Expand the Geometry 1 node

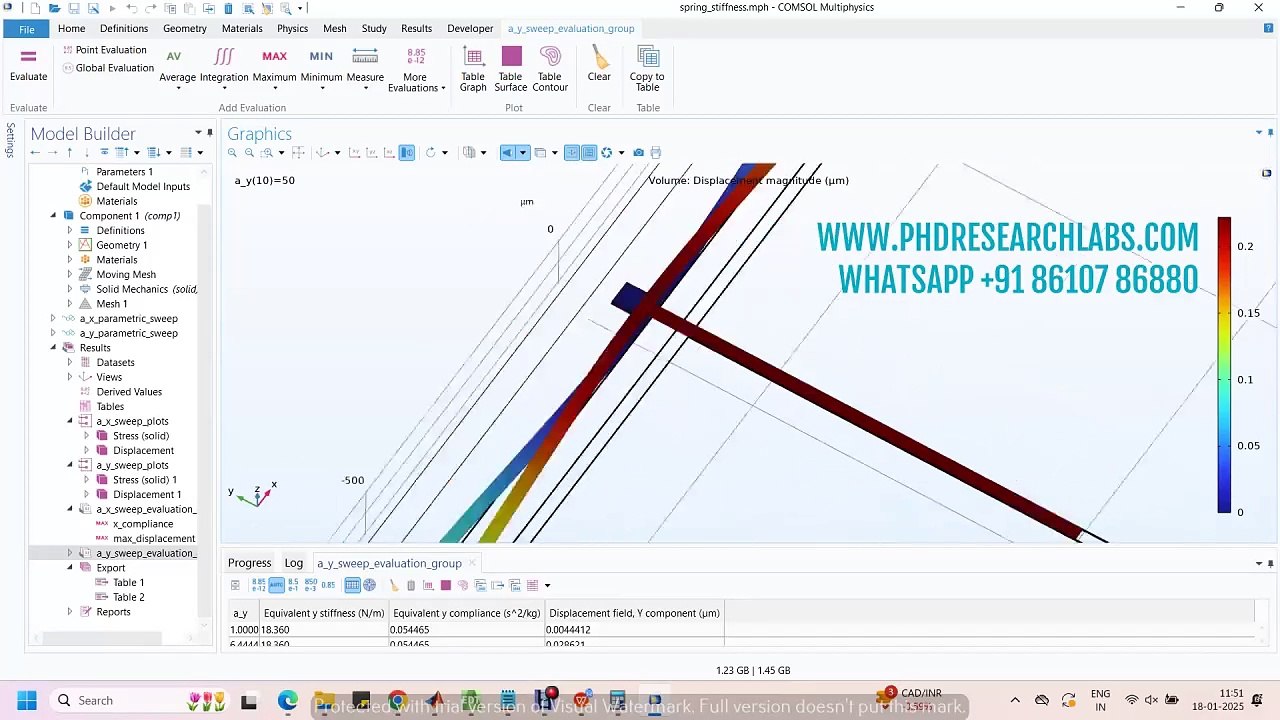tap(70, 245)
